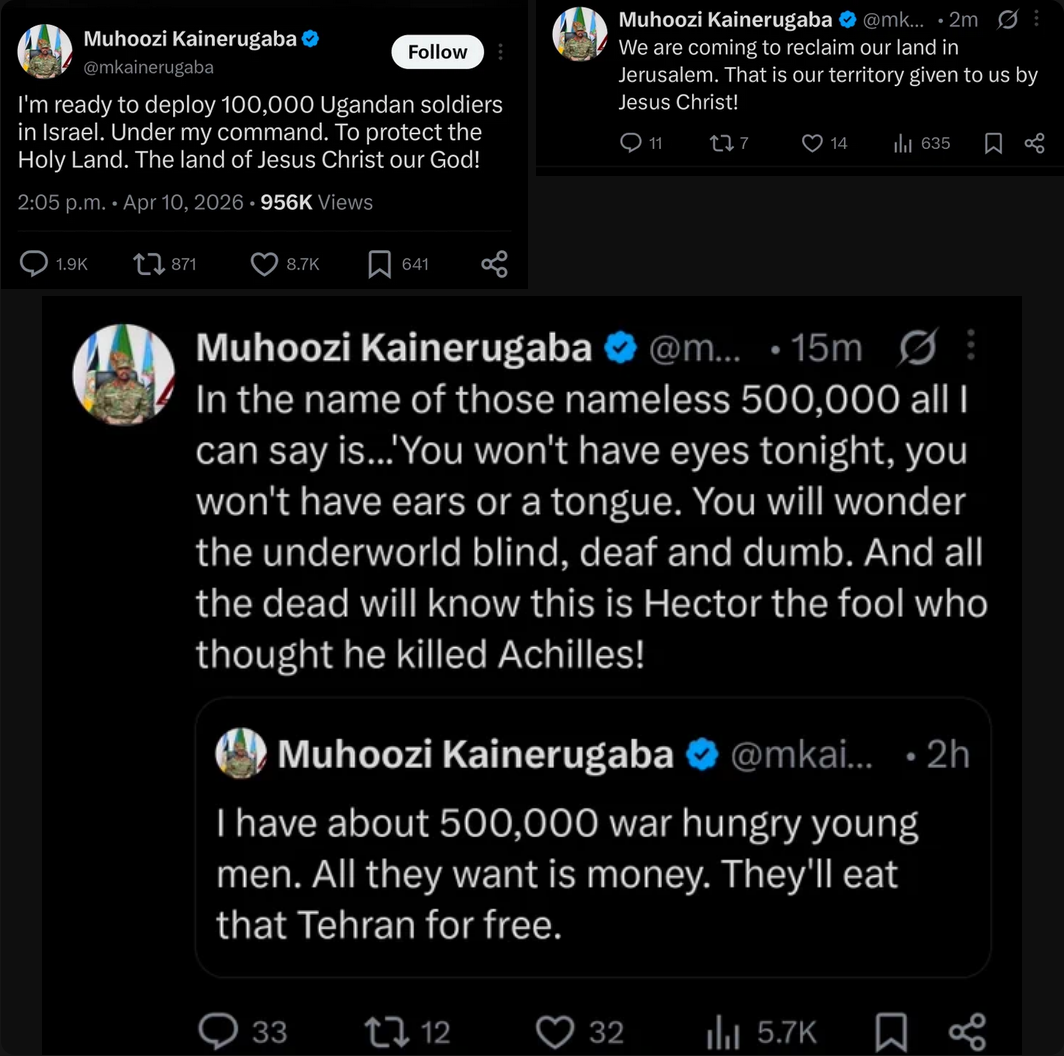Bookmark the tweet with 641 bookmarks
Image resolution: width=1064 pixels, height=1056 pixels.
click(380, 264)
